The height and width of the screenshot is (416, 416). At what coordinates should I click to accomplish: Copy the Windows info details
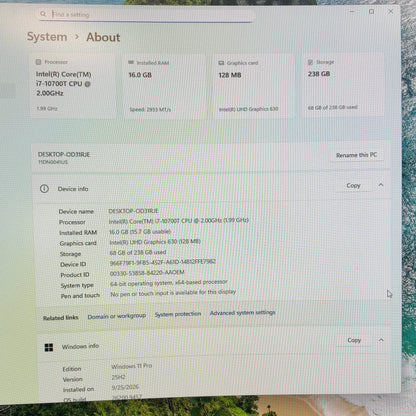click(354, 340)
